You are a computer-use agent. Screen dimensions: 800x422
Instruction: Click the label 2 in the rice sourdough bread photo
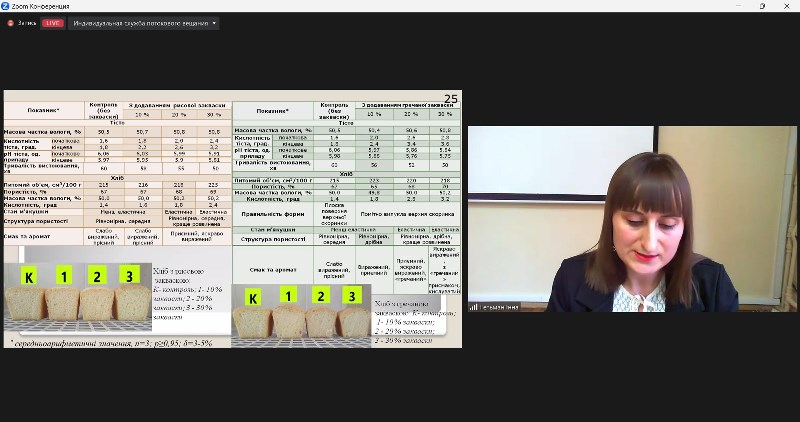point(96,276)
